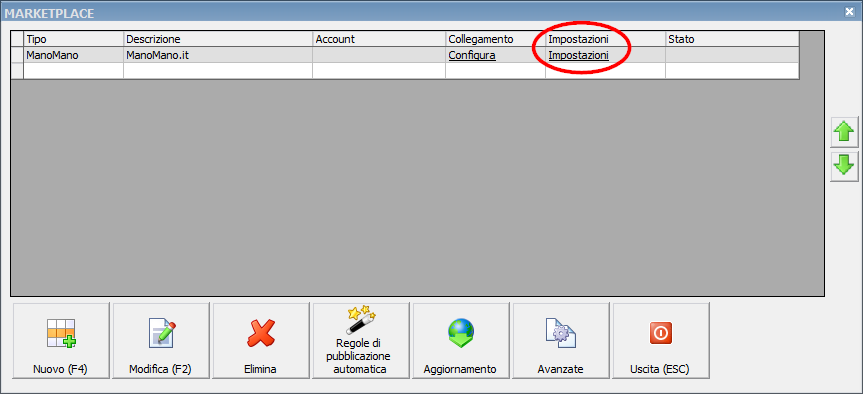Move row down with green arrow

[x=844, y=166]
